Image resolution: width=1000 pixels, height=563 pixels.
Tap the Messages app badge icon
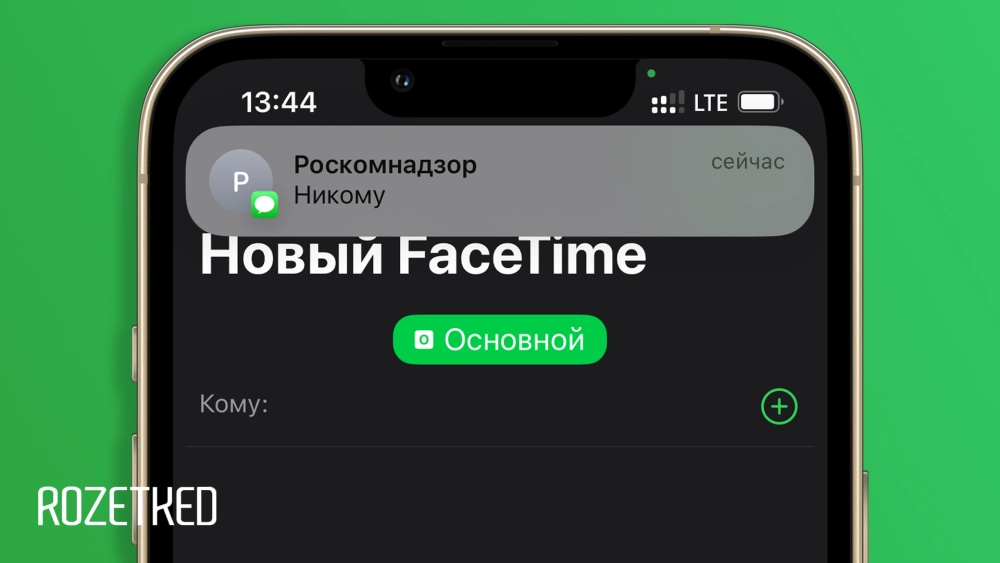264,205
